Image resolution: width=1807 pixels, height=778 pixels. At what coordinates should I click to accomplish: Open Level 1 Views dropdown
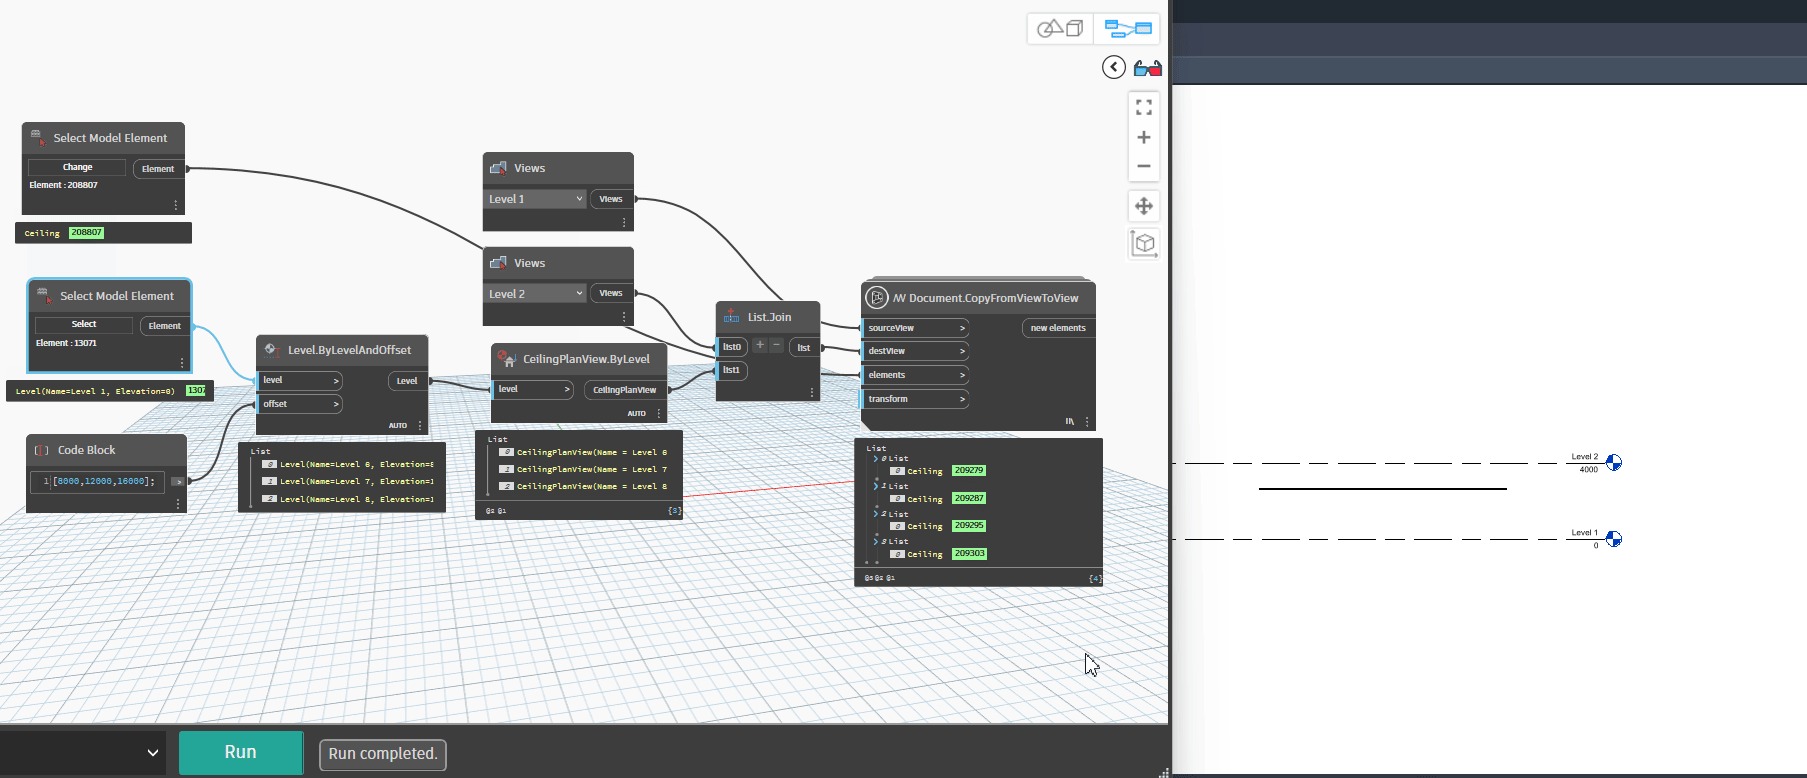click(x=535, y=199)
